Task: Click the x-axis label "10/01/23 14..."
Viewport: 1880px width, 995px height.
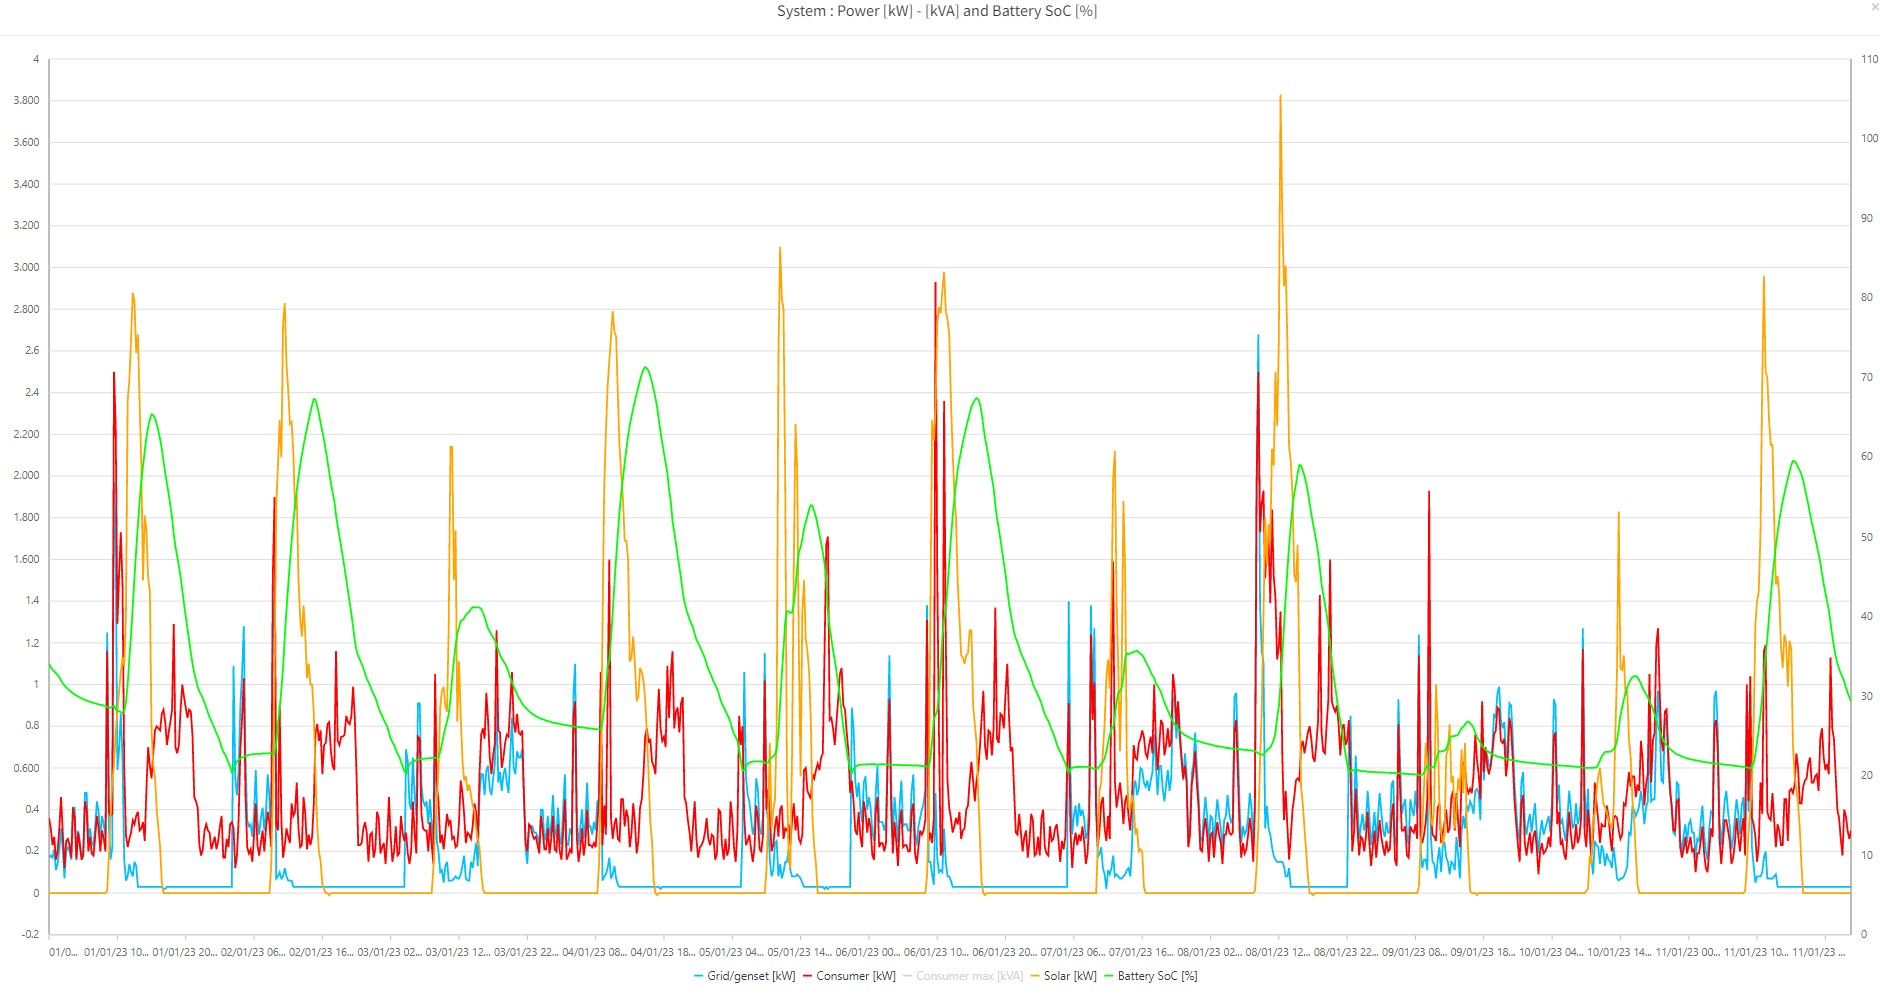Action: tap(1620, 952)
